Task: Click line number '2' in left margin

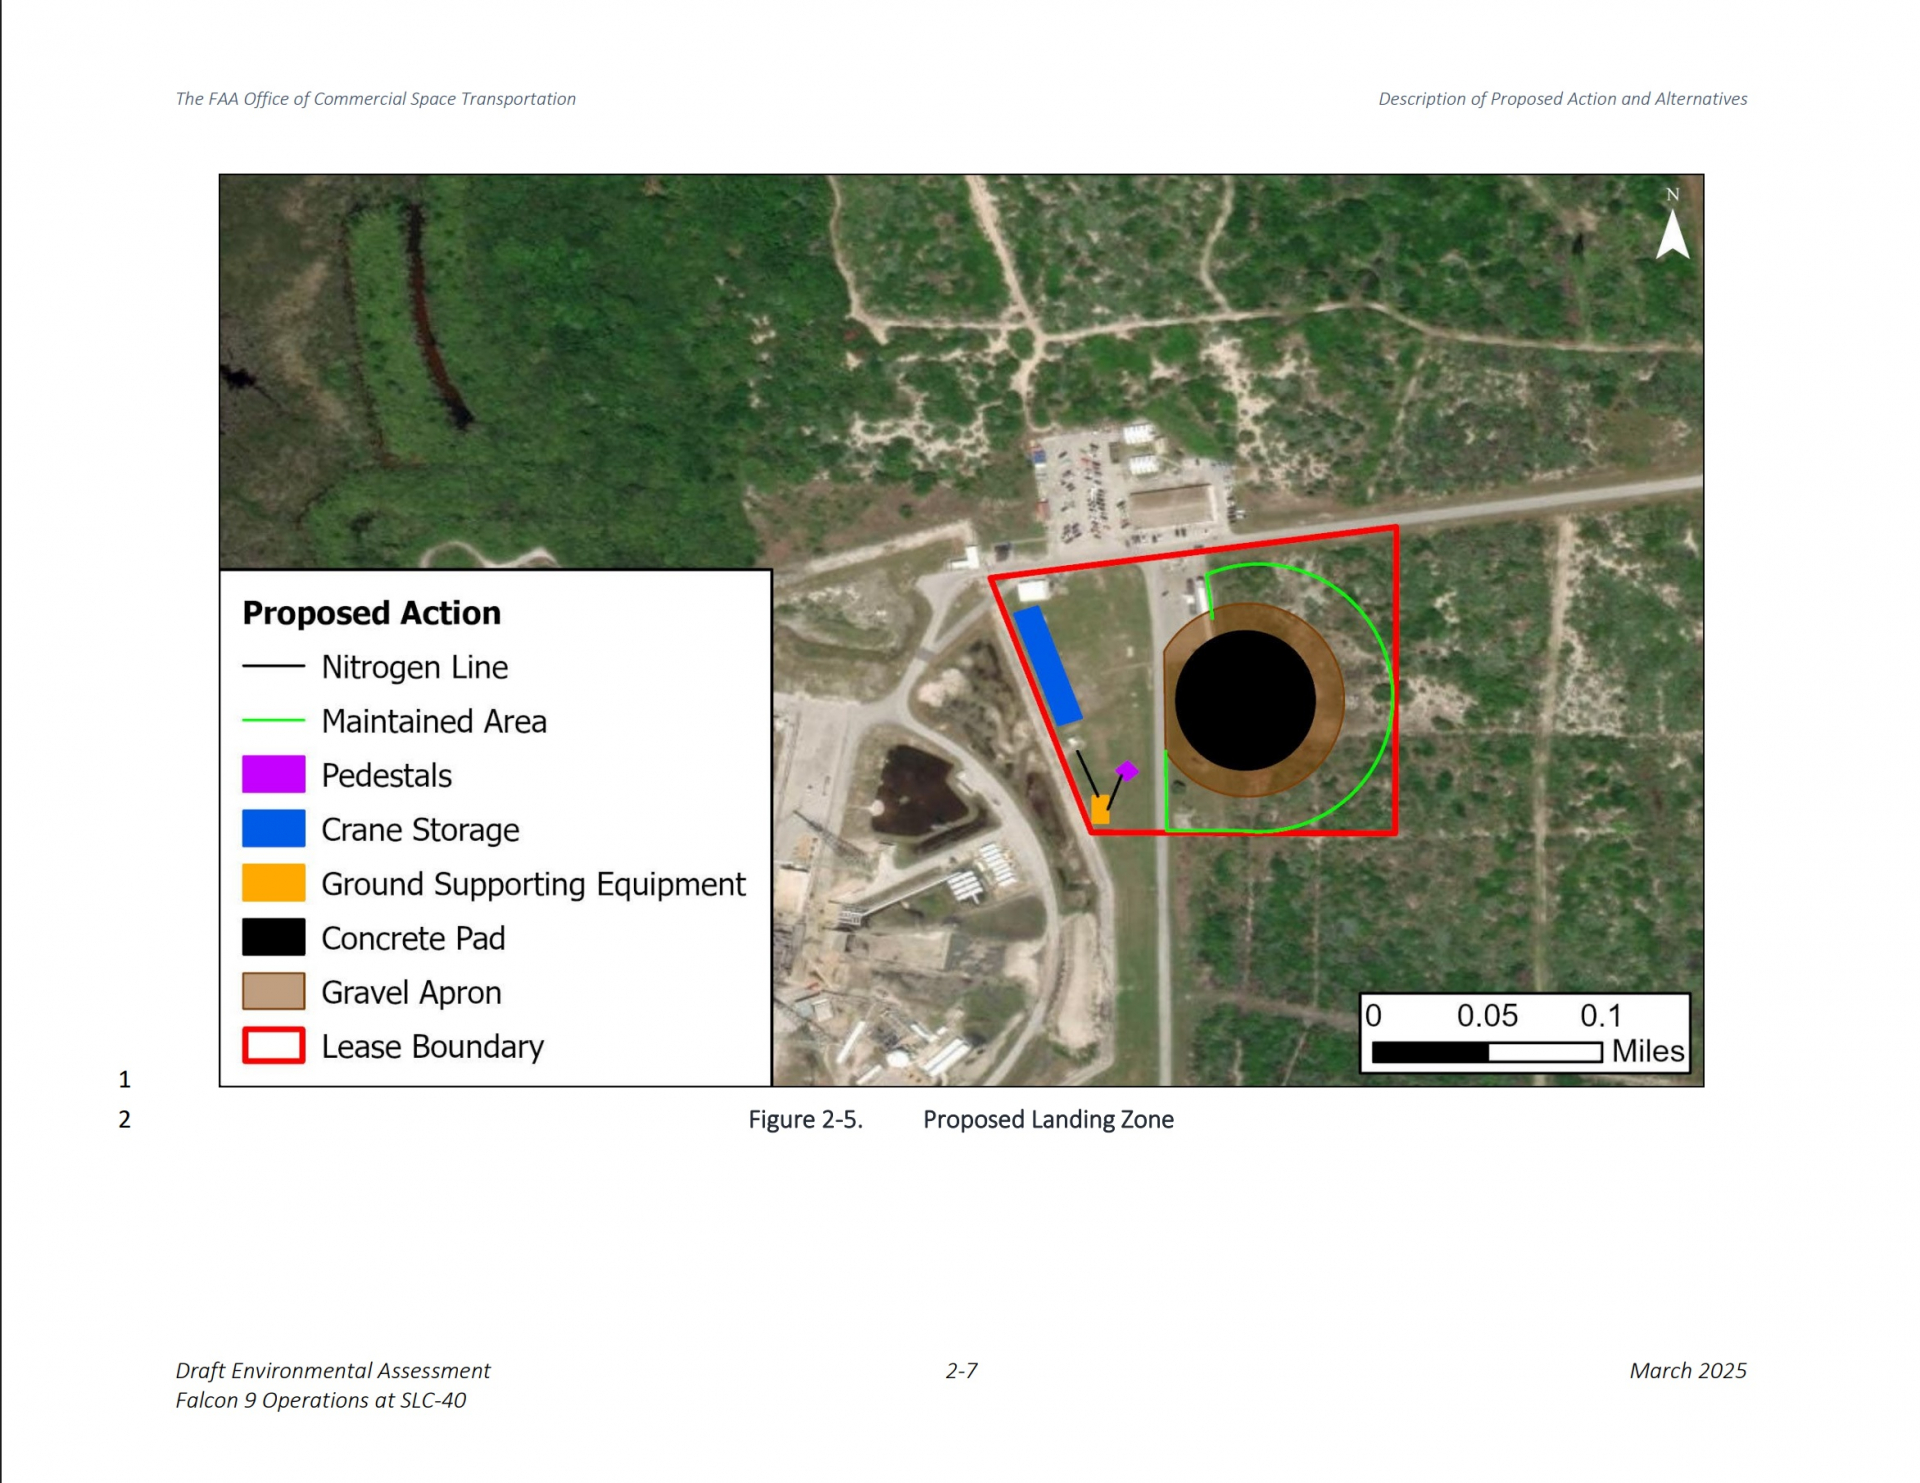Action: coord(124,1119)
